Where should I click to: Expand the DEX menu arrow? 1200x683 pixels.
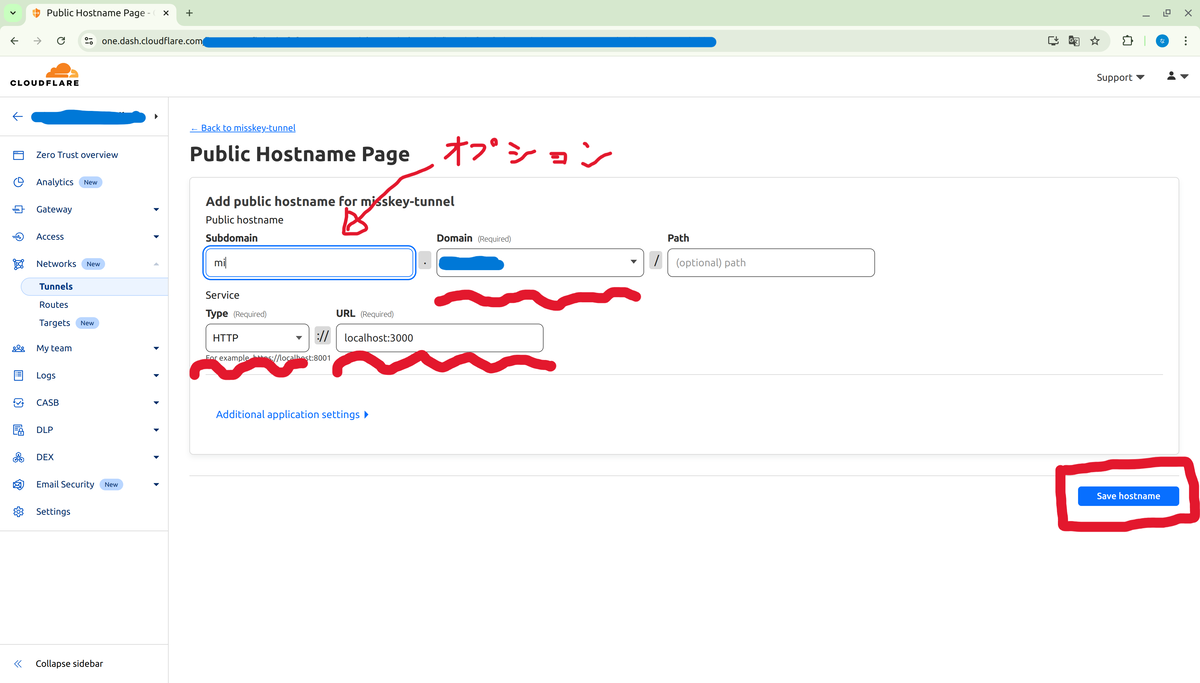156,457
